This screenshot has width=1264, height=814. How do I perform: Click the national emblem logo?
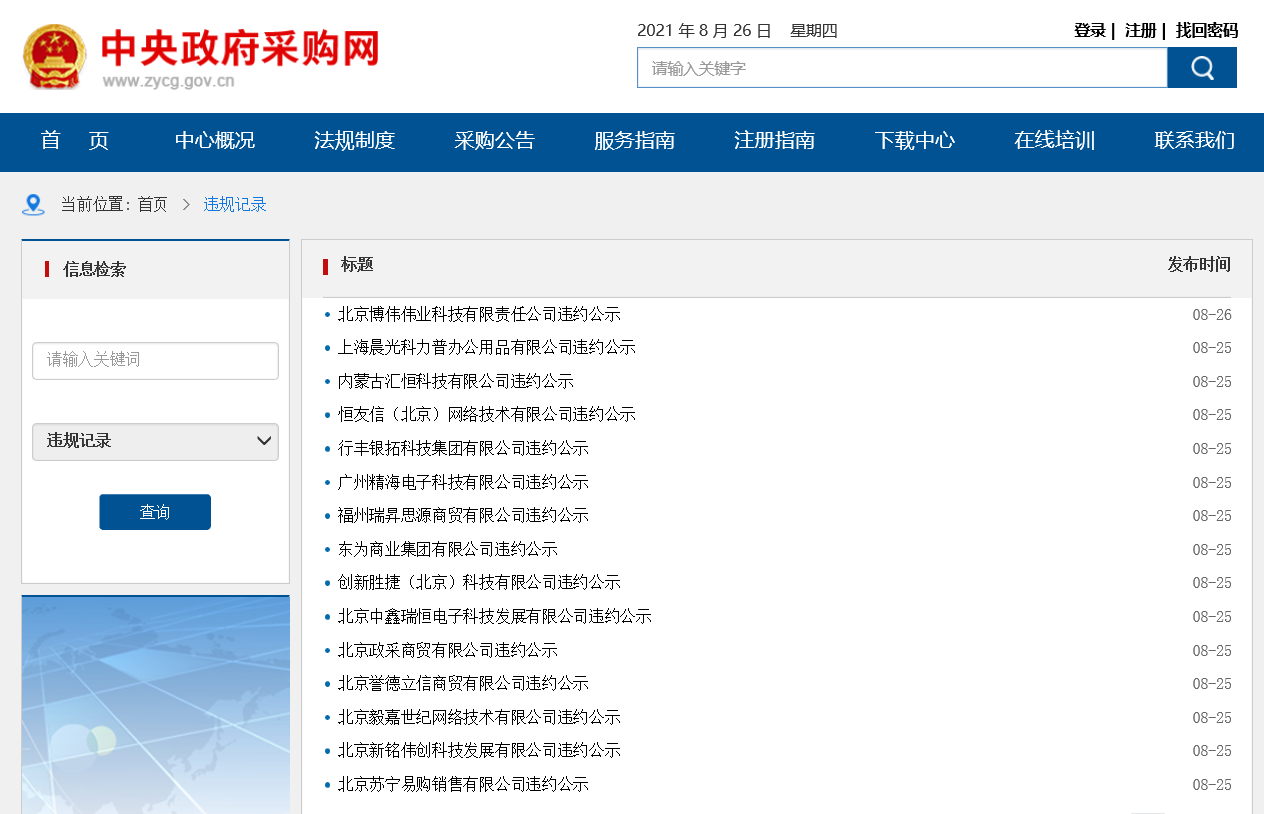(55, 57)
